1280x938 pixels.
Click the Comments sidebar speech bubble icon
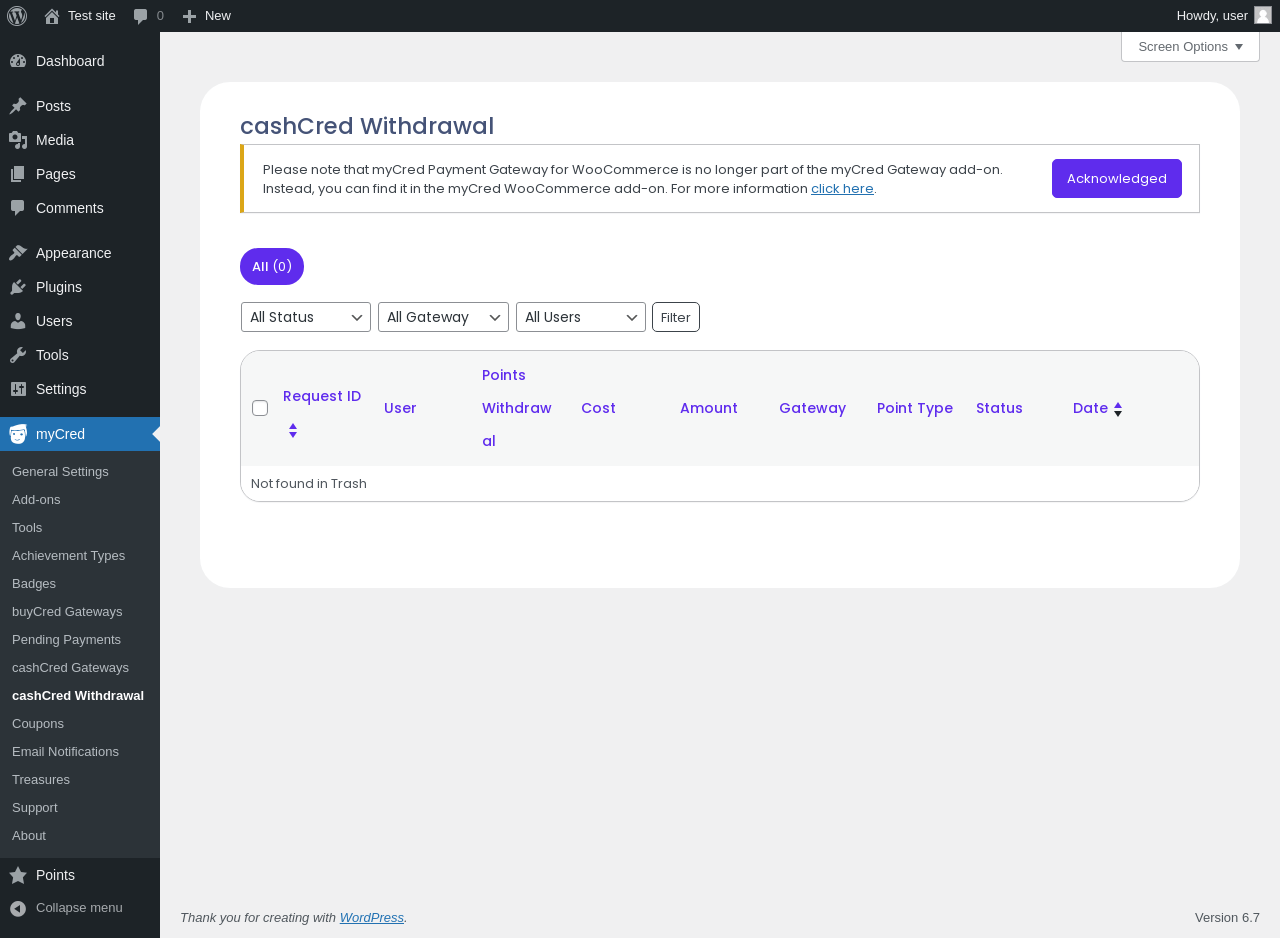tap(18, 208)
